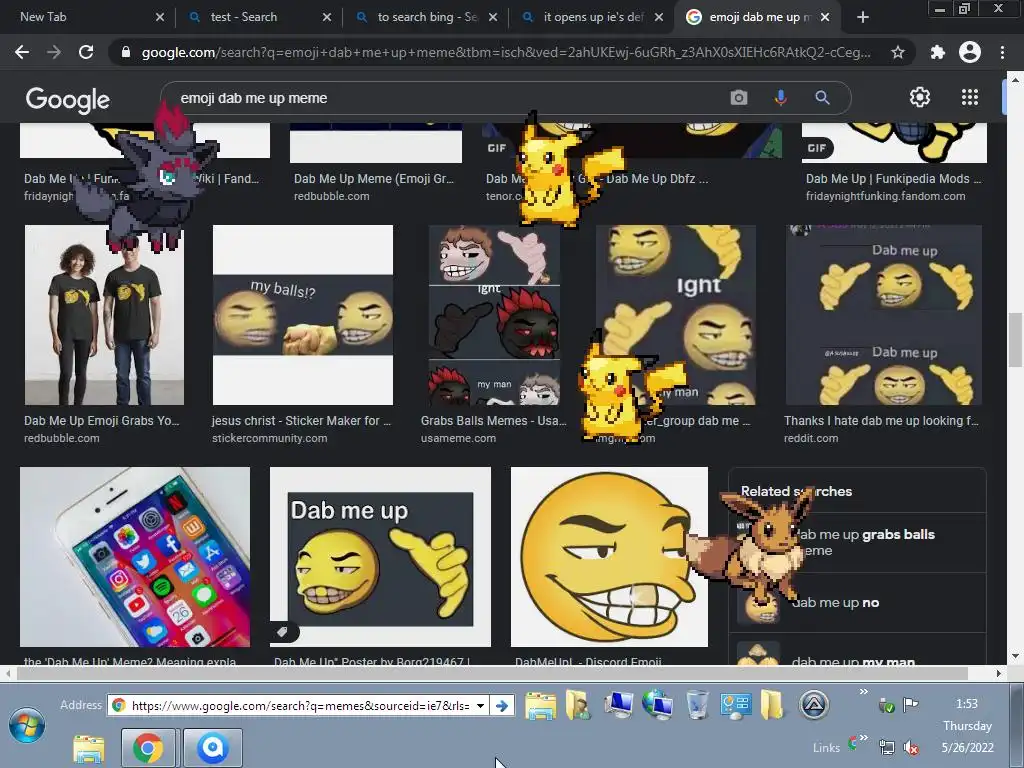
Task: Click the Google search query field
Action: pos(444,99)
